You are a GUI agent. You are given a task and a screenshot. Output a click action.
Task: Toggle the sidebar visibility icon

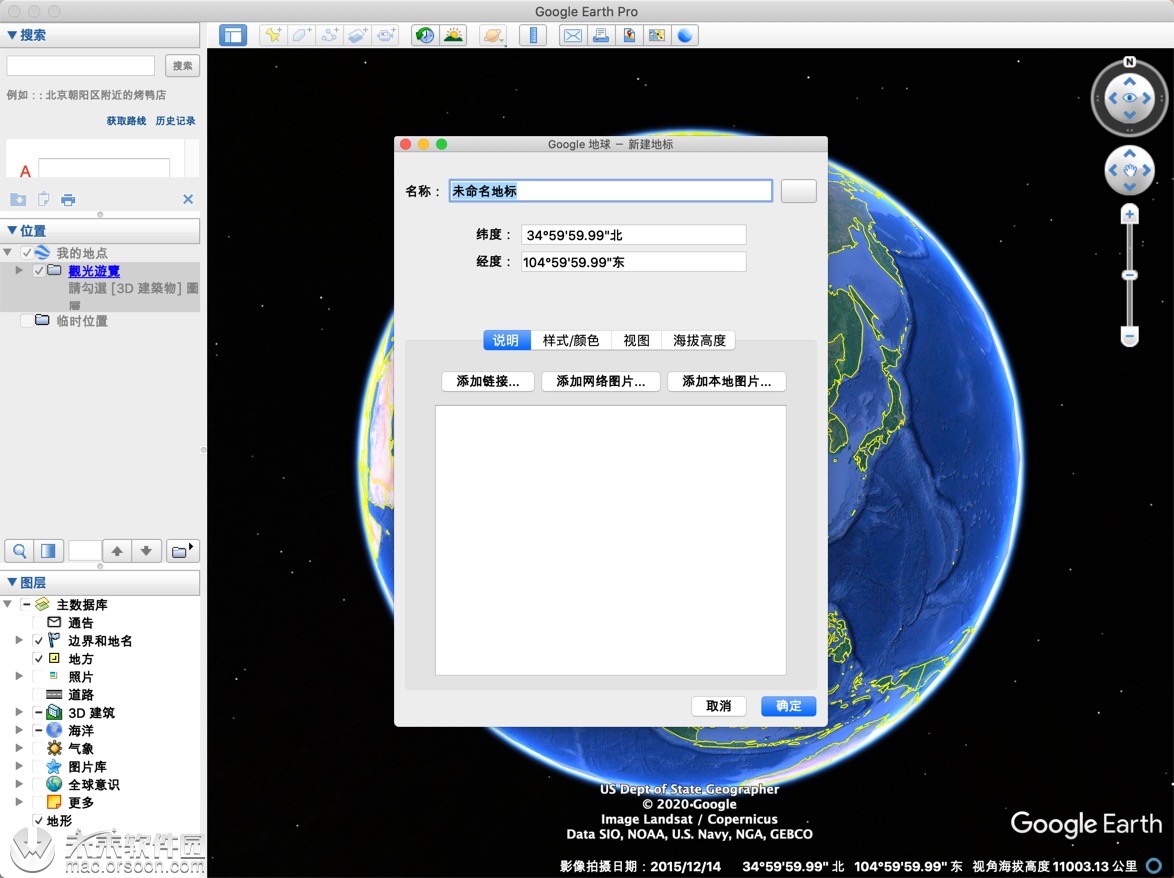pyautogui.click(x=233, y=35)
